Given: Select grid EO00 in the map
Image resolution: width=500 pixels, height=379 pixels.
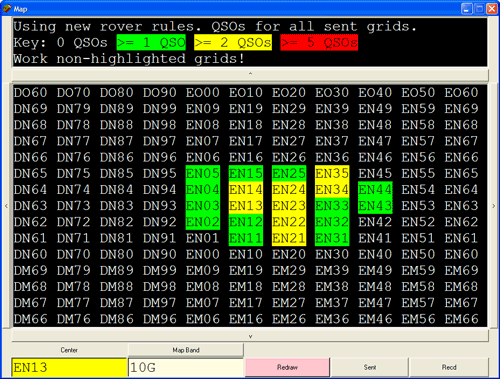Looking at the screenshot, I should (x=203, y=92).
